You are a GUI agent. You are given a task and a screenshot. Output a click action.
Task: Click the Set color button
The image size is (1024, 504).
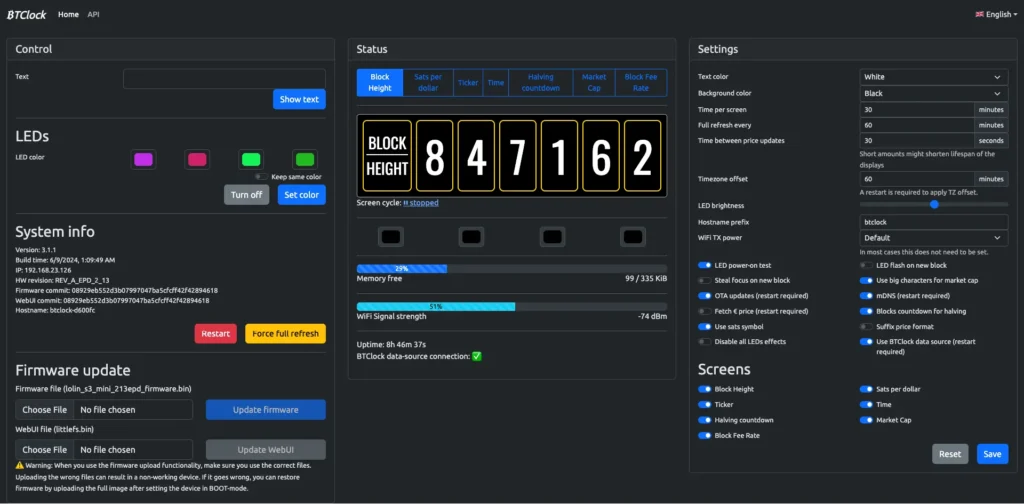pyautogui.click(x=301, y=195)
